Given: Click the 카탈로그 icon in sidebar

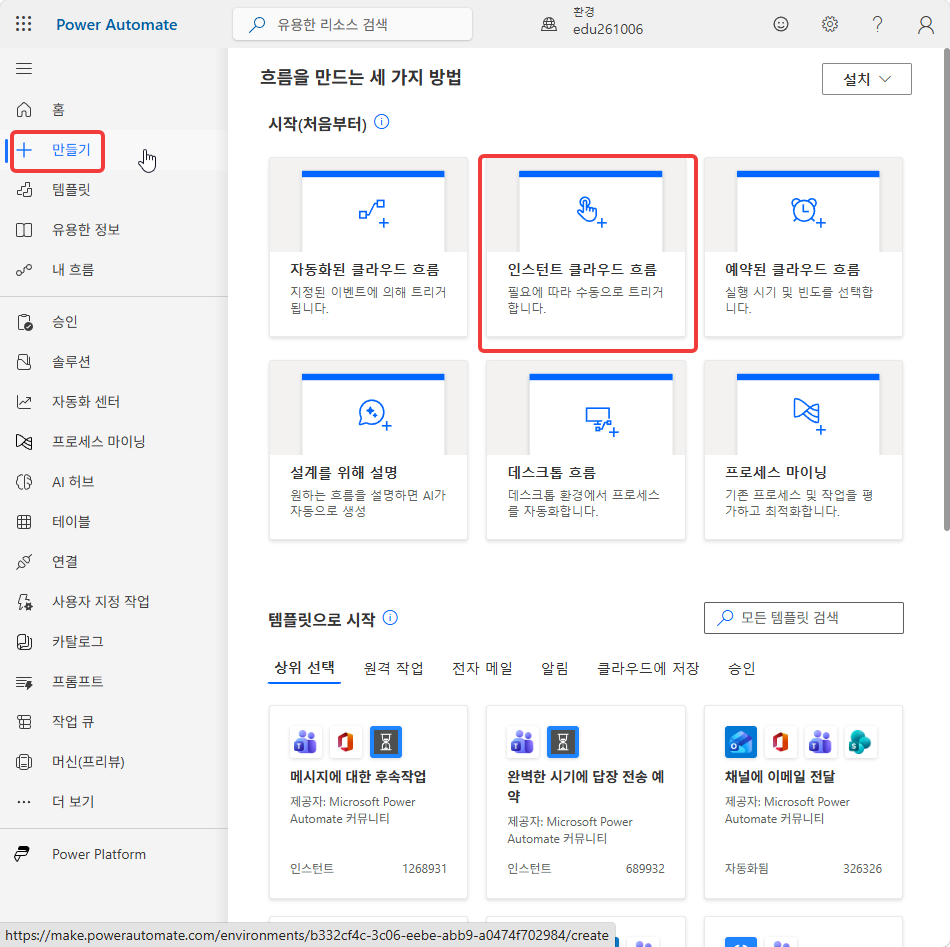Looking at the screenshot, I should 24,642.
